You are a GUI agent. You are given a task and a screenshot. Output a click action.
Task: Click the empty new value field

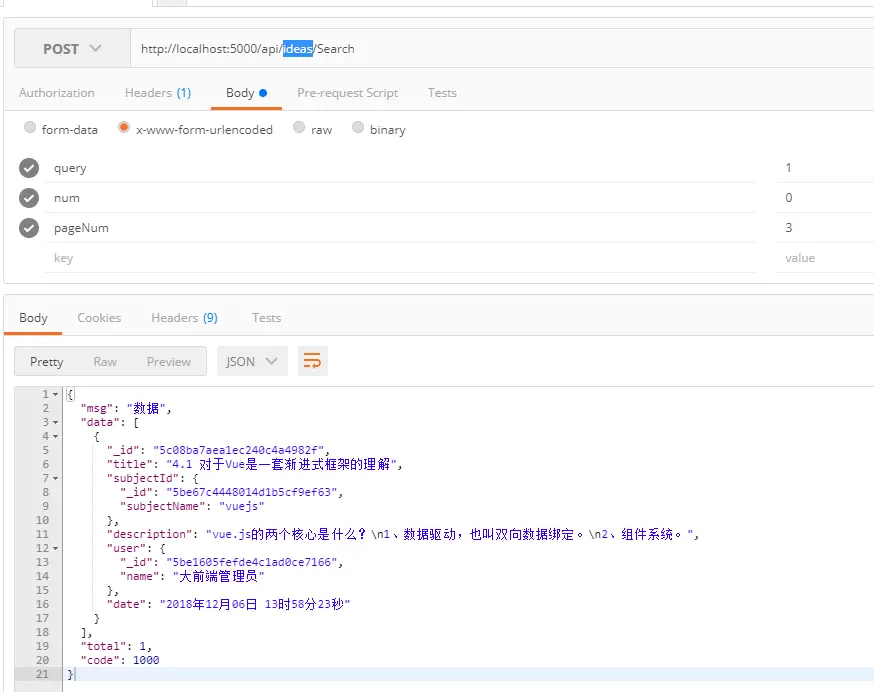825,258
